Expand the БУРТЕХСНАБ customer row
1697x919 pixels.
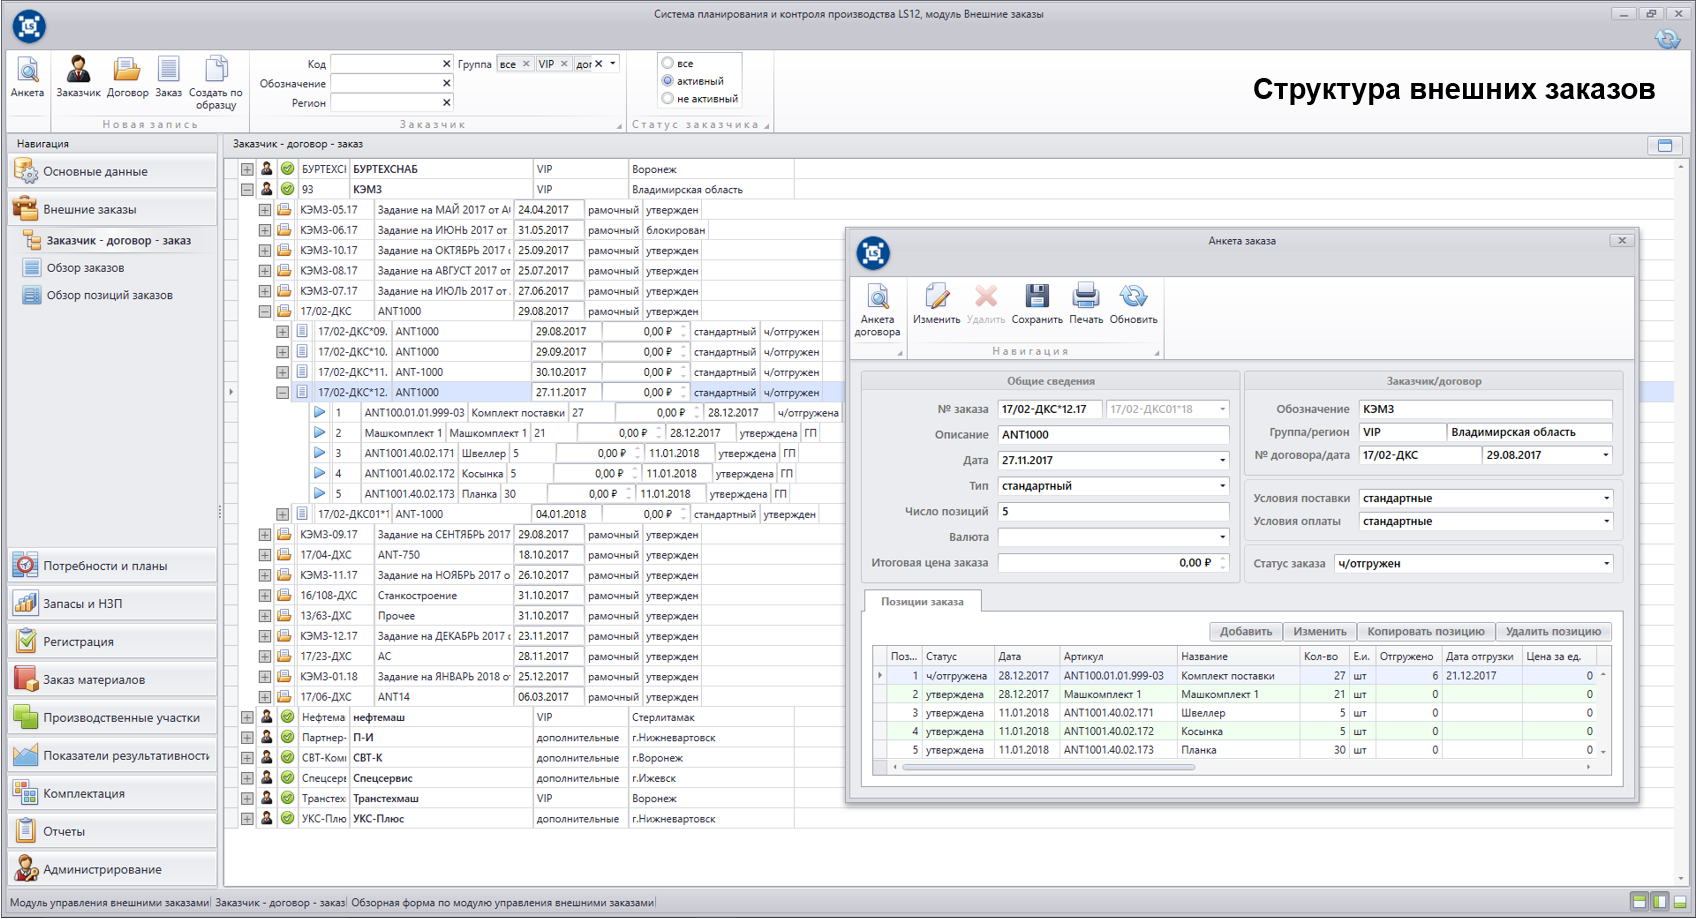[246, 169]
